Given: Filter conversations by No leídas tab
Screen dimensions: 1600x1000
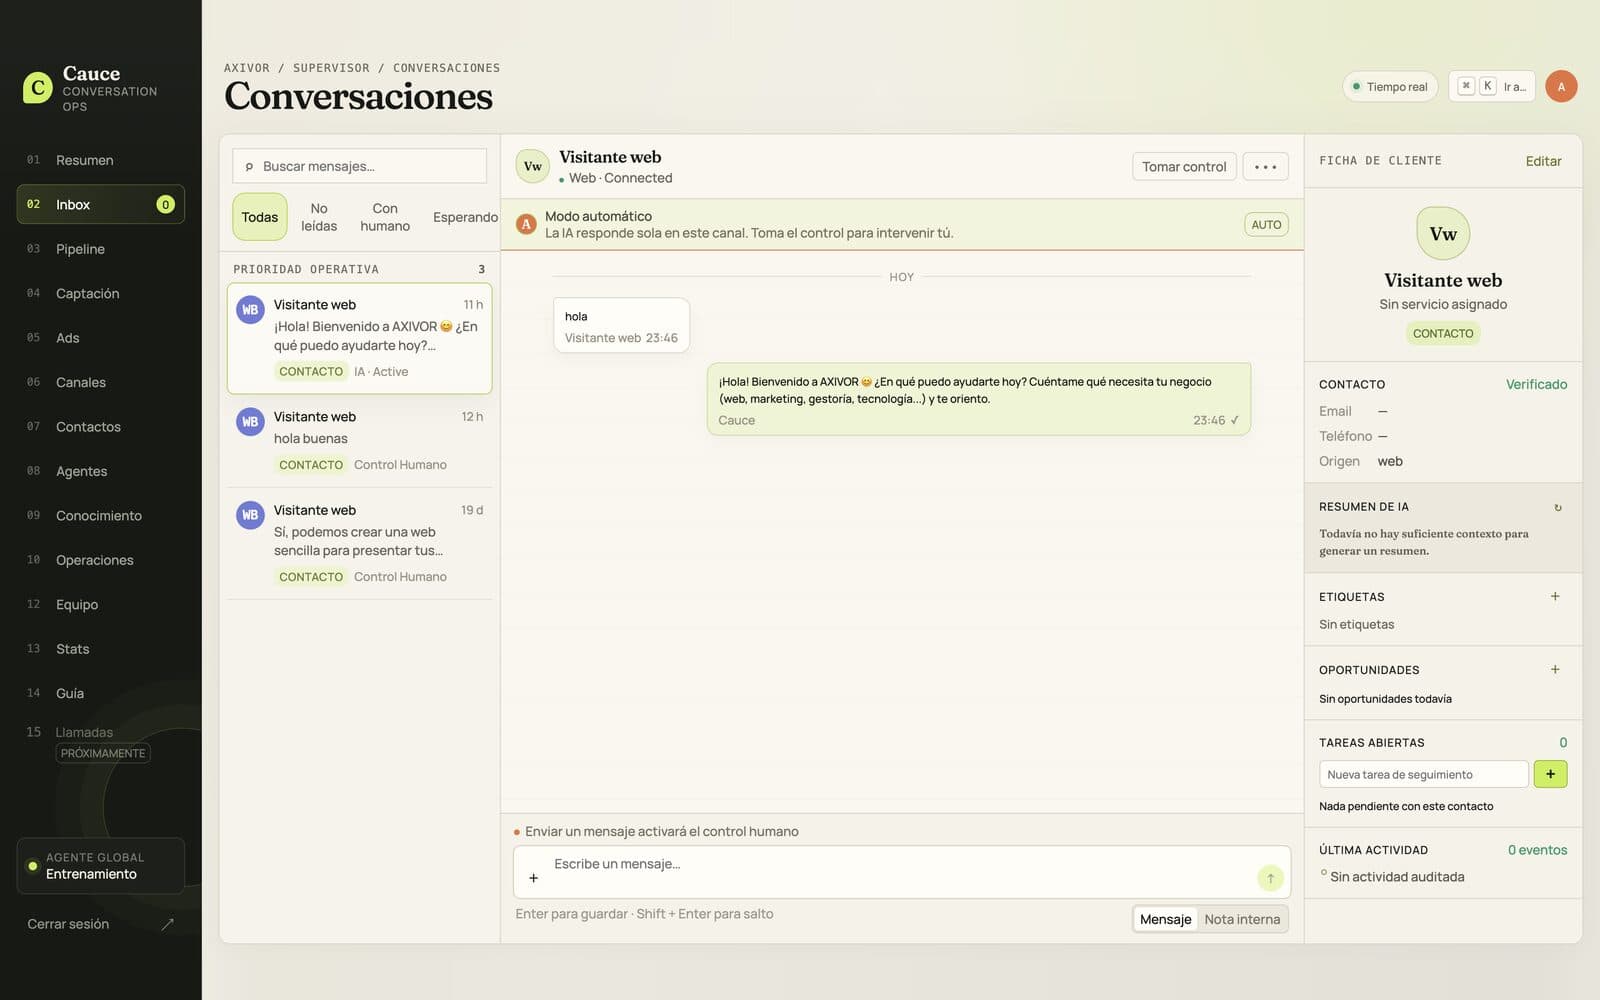Looking at the screenshot, I should tap(319, 217).
